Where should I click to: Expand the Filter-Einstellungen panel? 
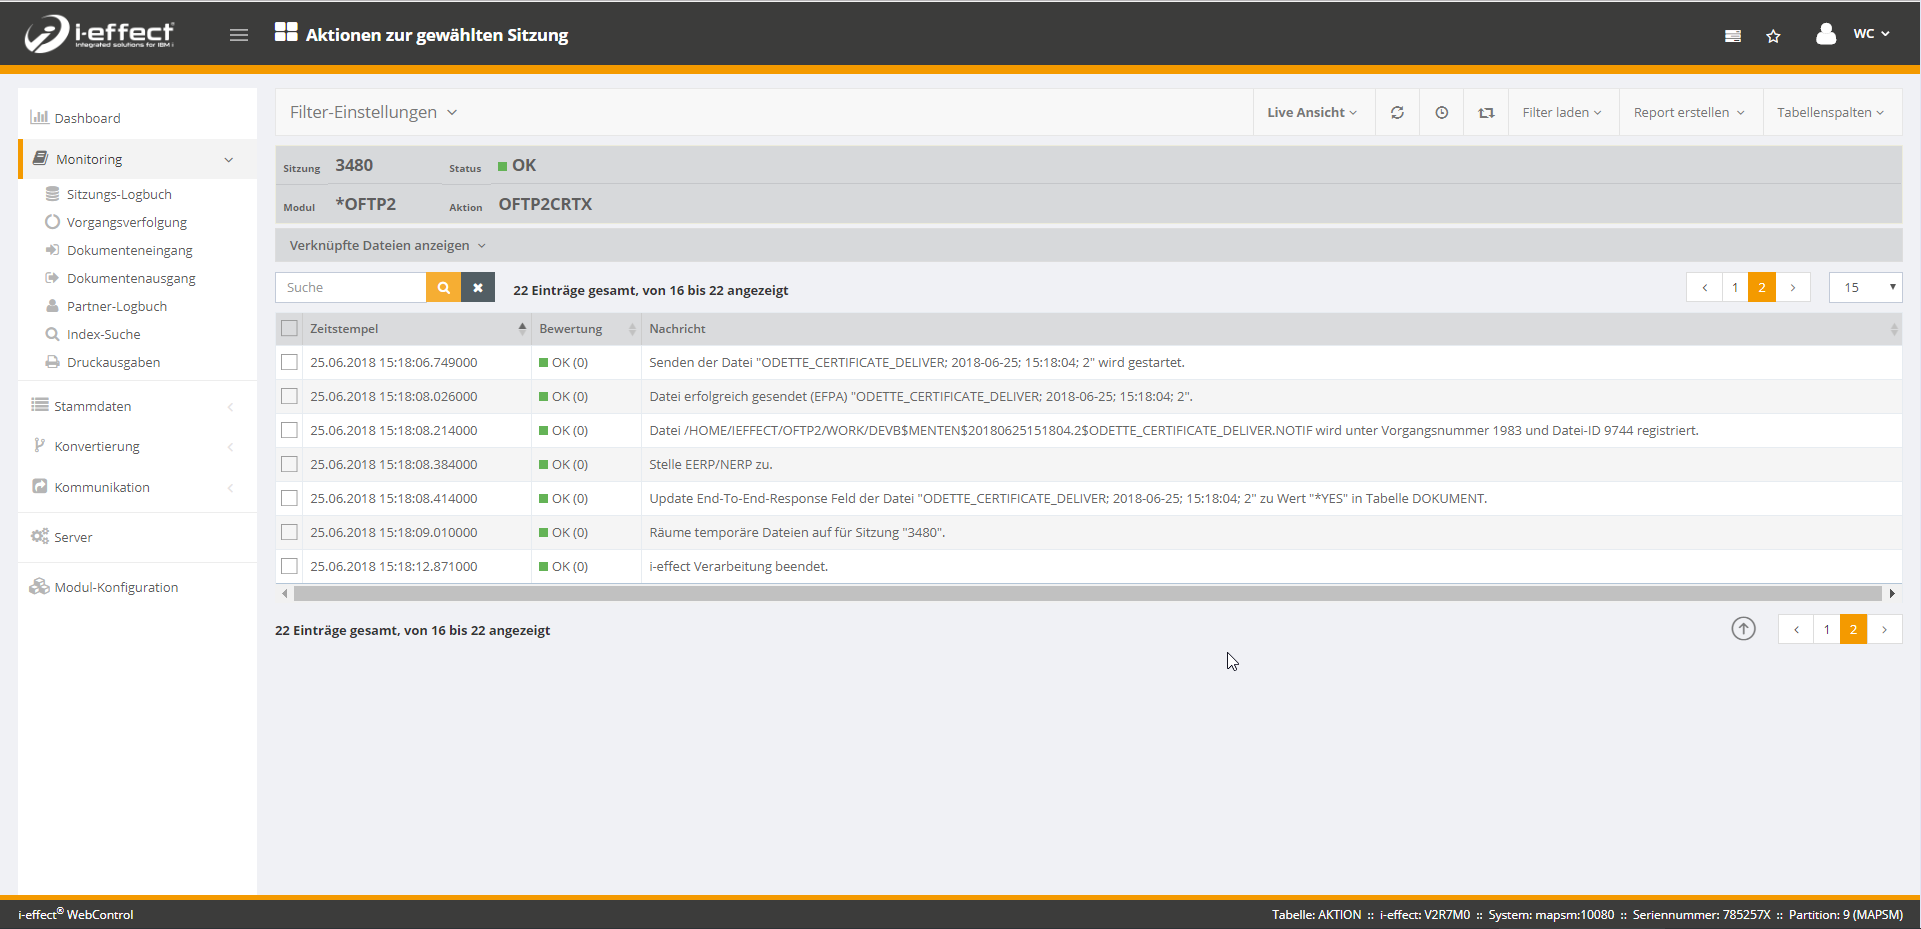373,113
